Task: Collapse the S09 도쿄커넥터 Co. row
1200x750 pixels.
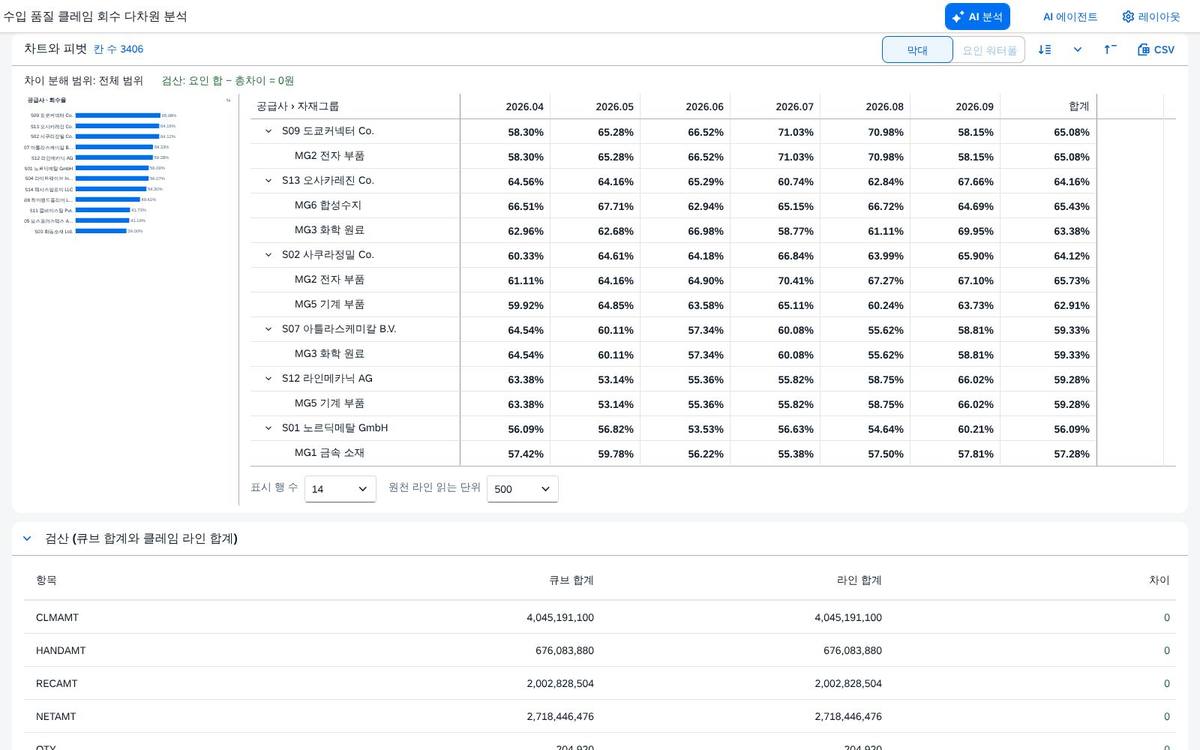Action: pos(268,131)
